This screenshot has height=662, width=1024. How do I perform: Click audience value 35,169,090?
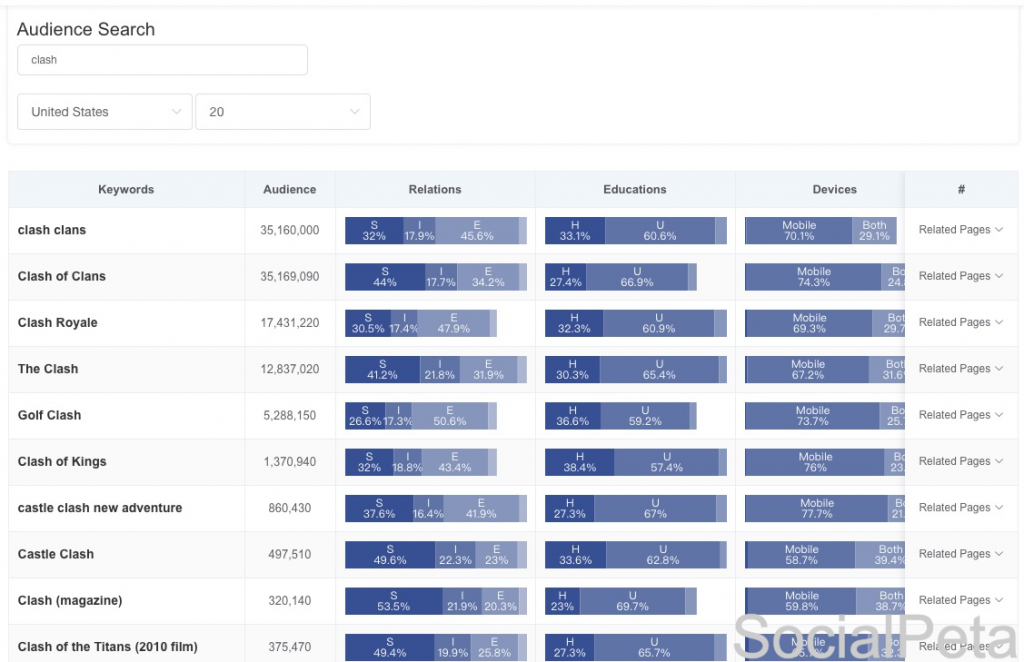click(x=289, y=276)
